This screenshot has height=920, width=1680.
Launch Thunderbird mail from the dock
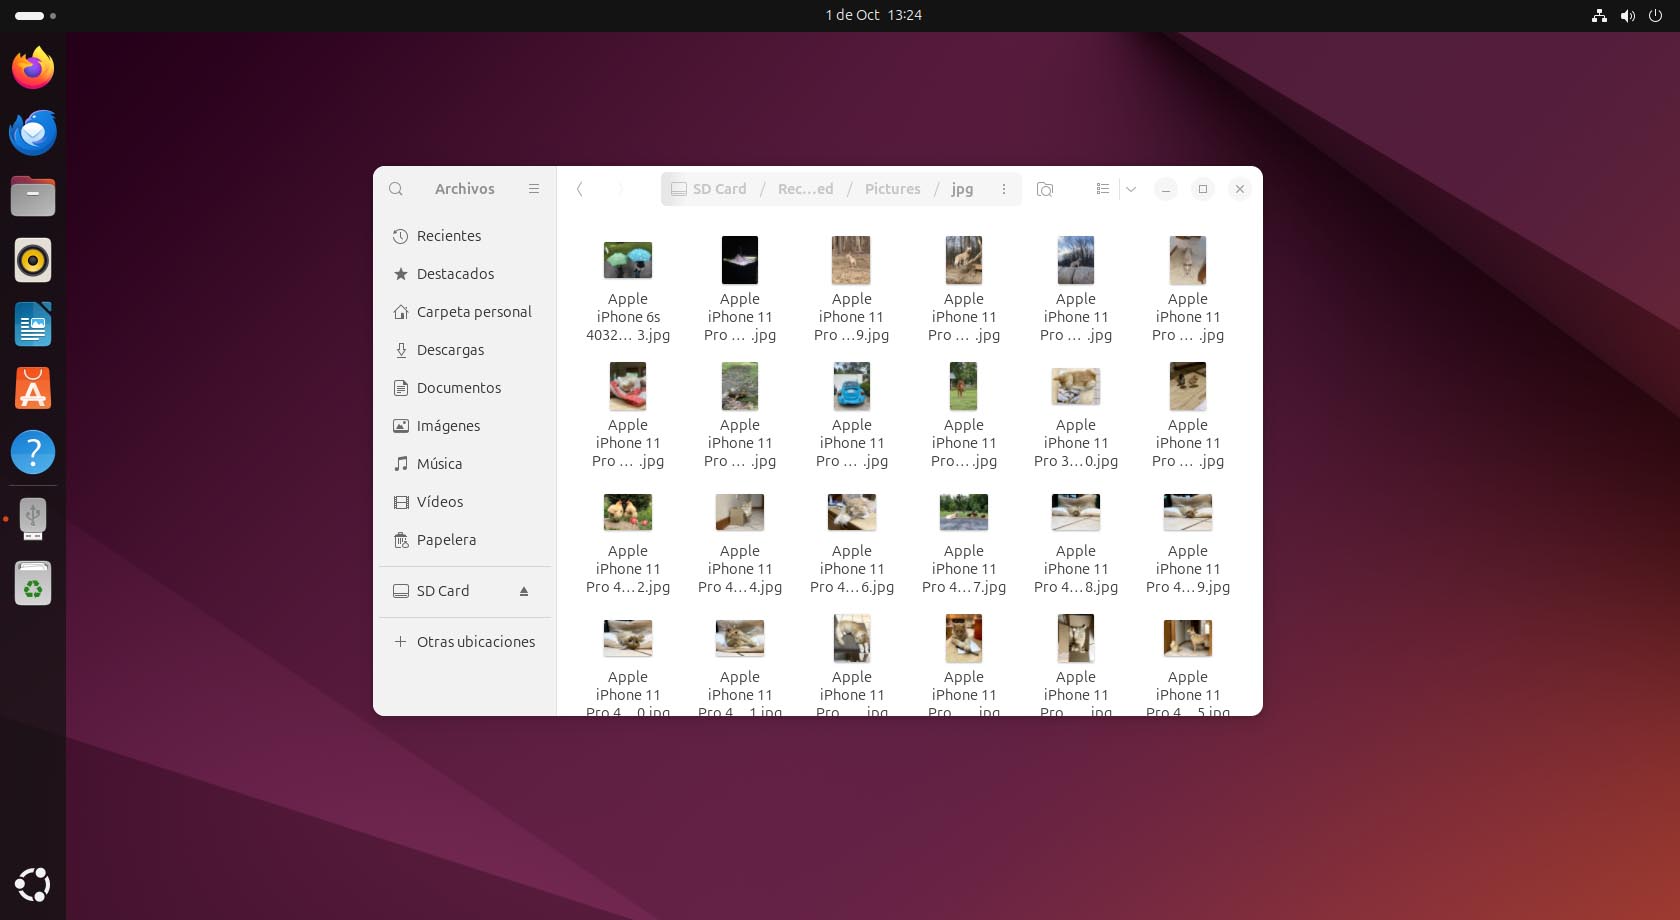click(33, 132)
